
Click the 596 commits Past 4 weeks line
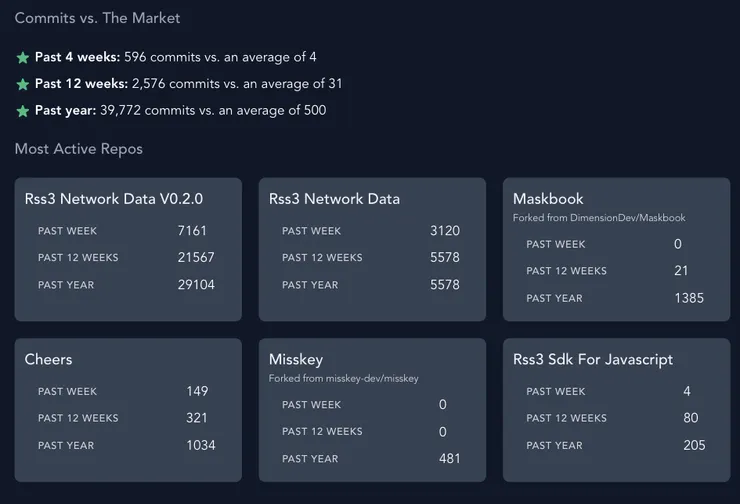176,57
